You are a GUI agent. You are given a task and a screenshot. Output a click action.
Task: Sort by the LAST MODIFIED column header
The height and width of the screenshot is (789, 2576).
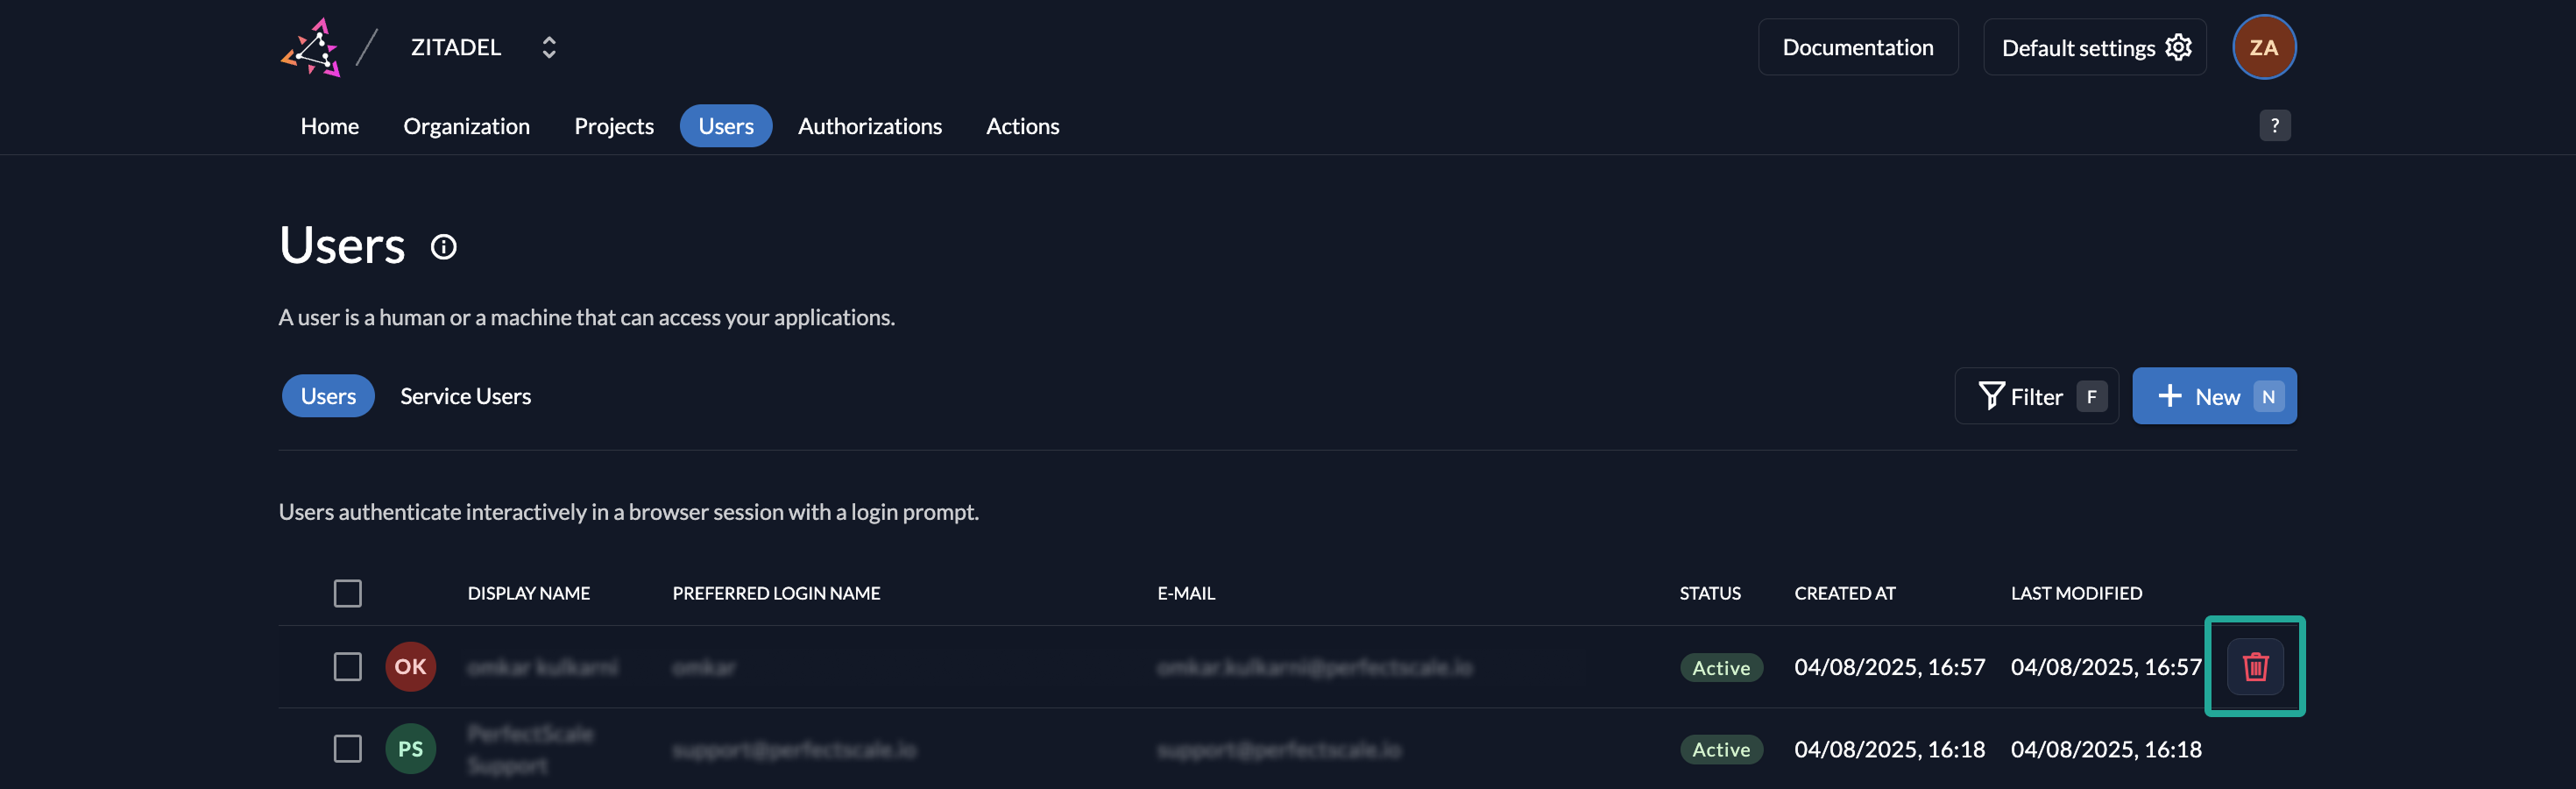tap(2076, 593)
